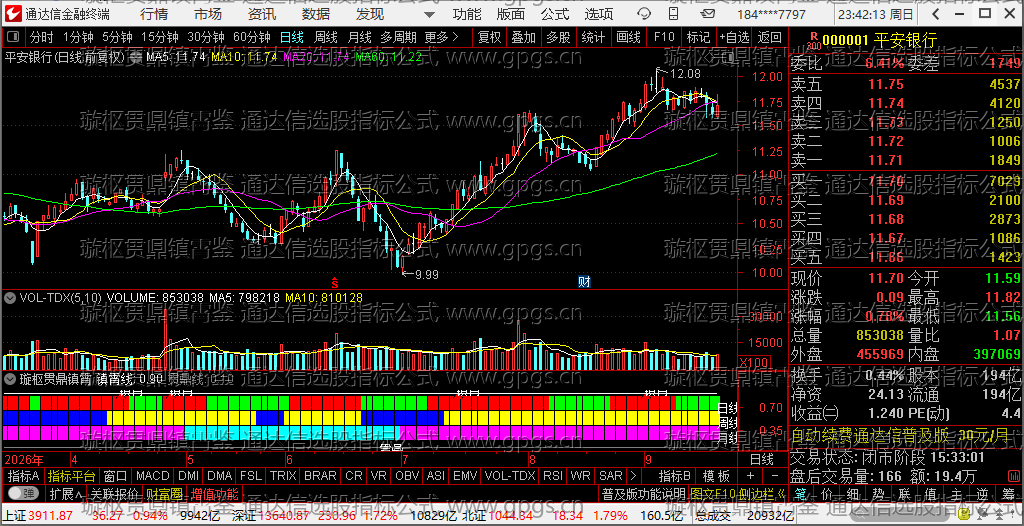The height and width of the screenshot is (526, 1024).
Task: Expand 更多 periods chevron
Action: point(455,37)
